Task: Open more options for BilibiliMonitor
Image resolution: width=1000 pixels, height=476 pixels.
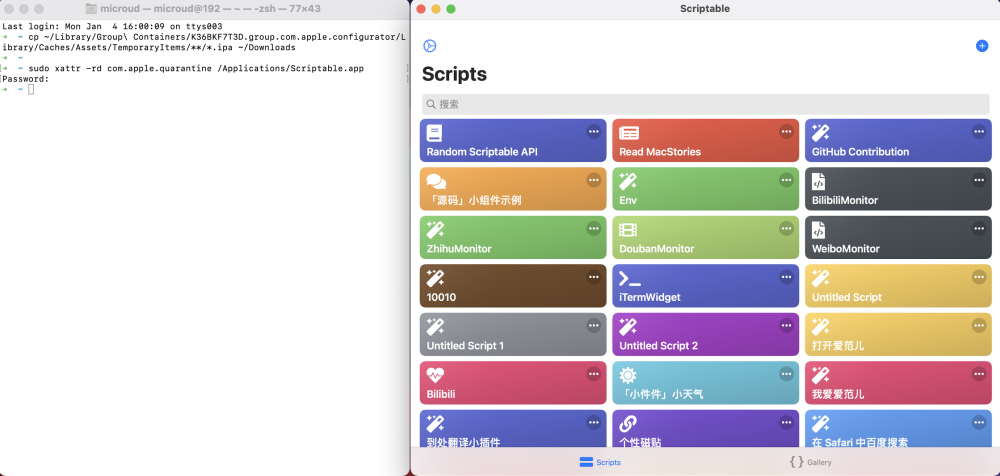Action: point(979,180)
